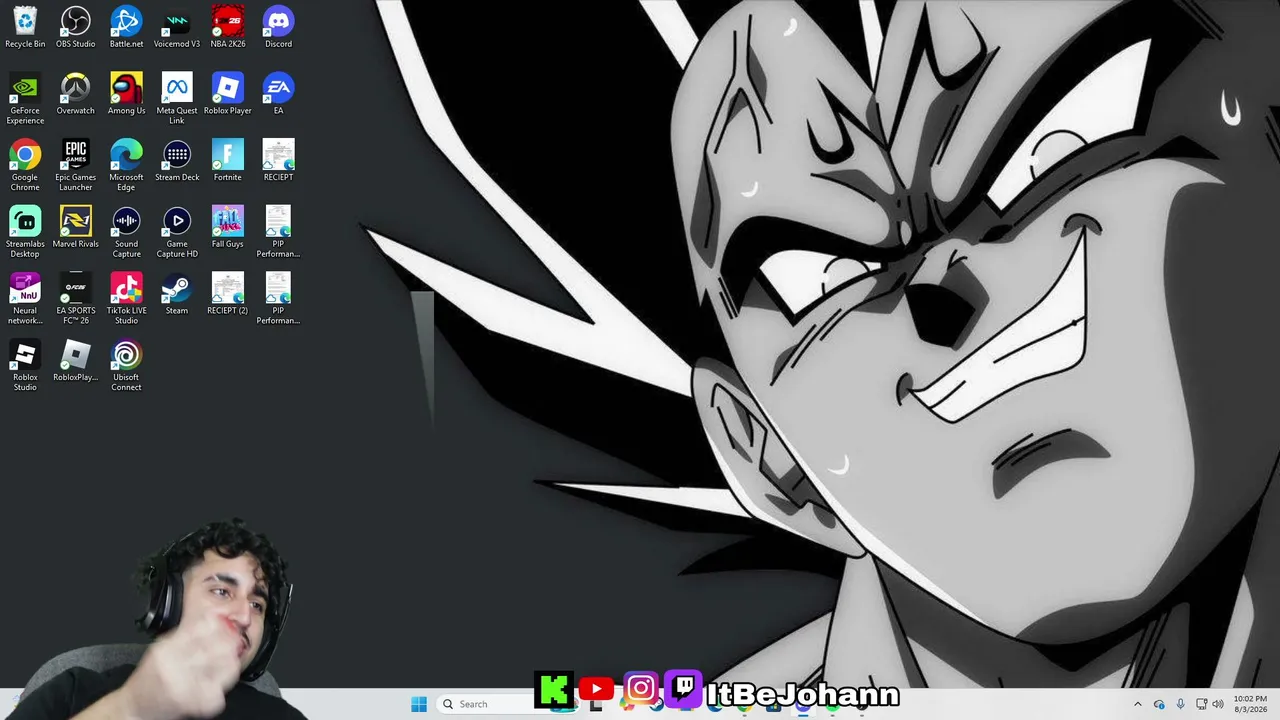Select the Game Capture HD shortcut

point(177,232)
